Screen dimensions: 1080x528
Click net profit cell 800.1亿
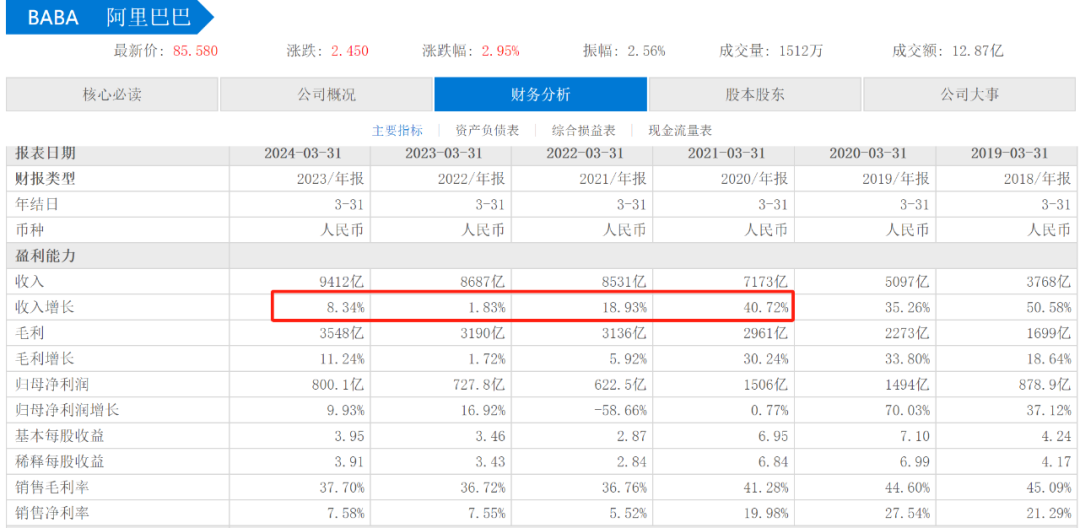tap(338, 385)
